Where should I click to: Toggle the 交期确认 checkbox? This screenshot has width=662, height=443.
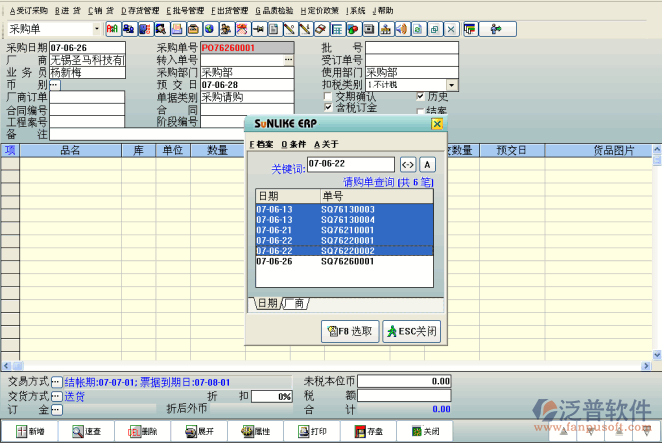click(328, 97)
